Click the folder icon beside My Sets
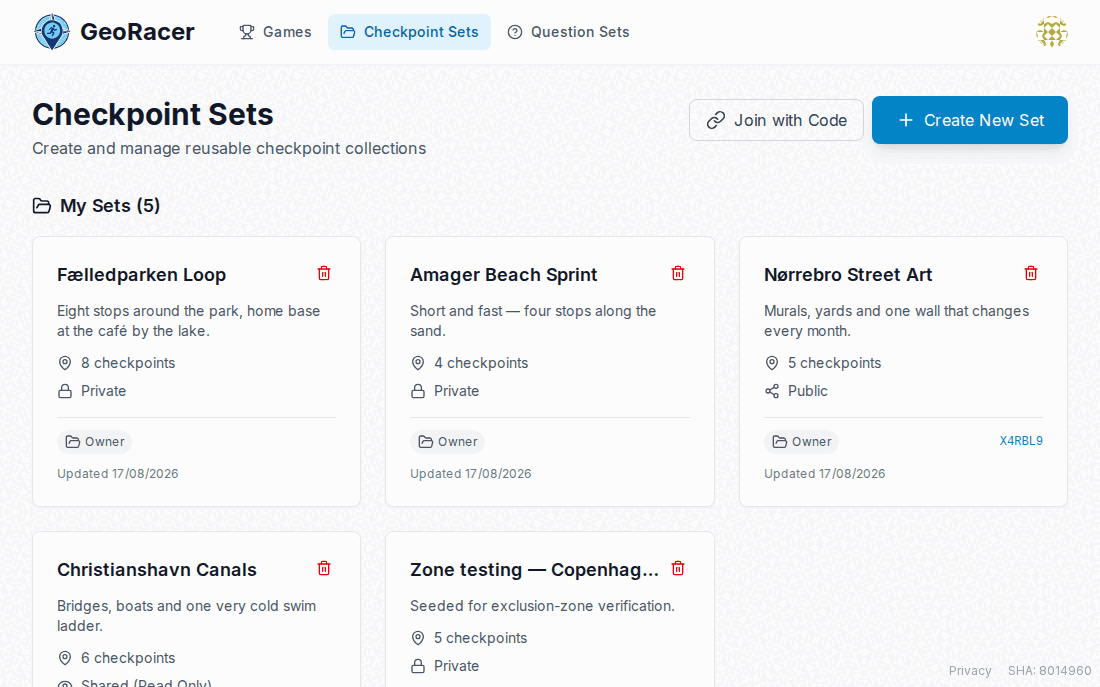The height and width of the screenshot is (687, 1100). (x=42, y=206)
